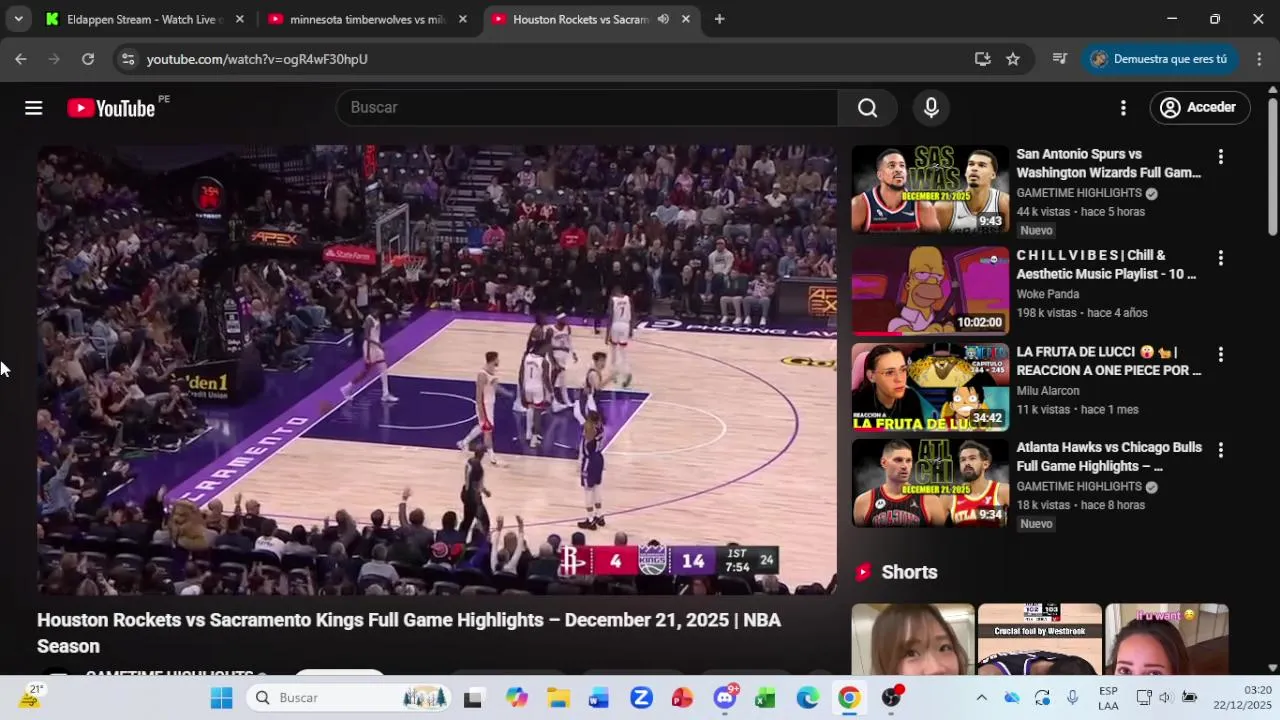Open San Antonio Spurs vs Wizards thumbnail
Screen dimensions: 1280x720
930,189
